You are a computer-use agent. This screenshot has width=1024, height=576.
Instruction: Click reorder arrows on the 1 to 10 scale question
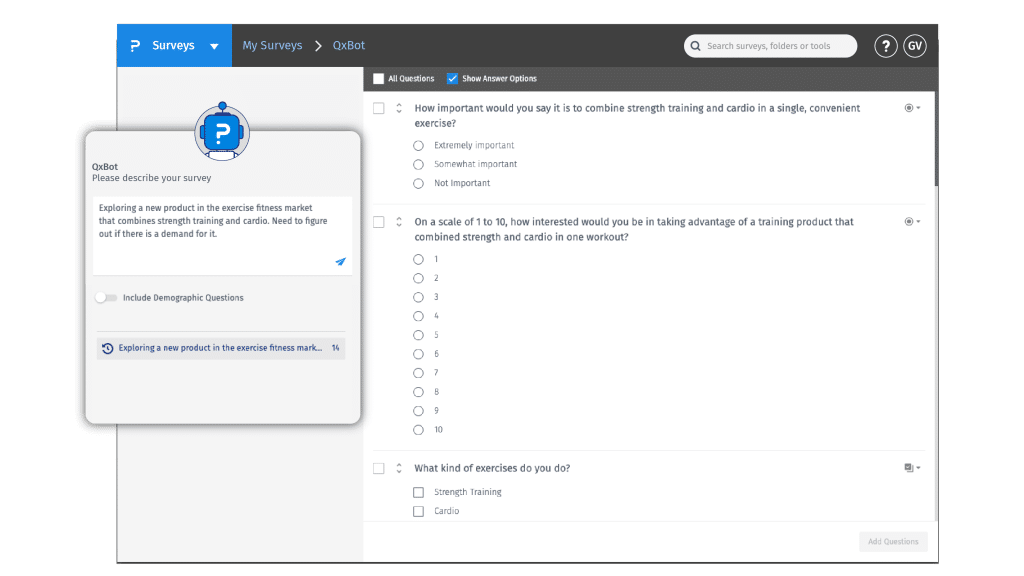(x=399, y=222)
